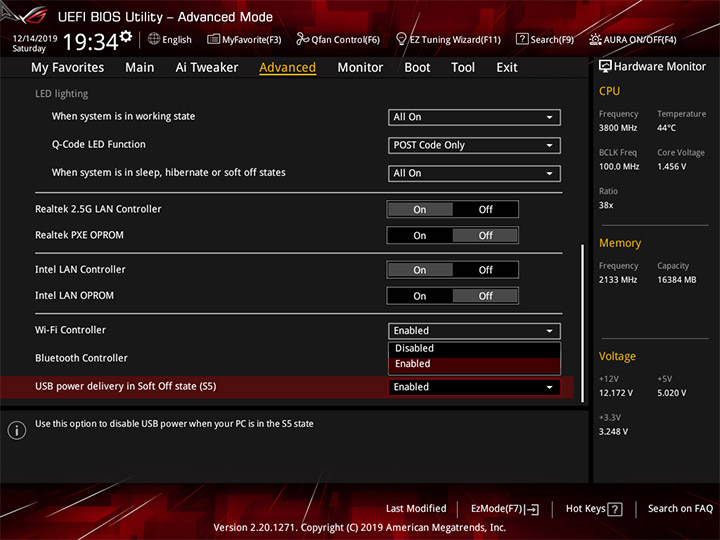Click the Hot Keys question mark icon
The width and height of the screenshot is (720, 540).
(x=614, y=509)
